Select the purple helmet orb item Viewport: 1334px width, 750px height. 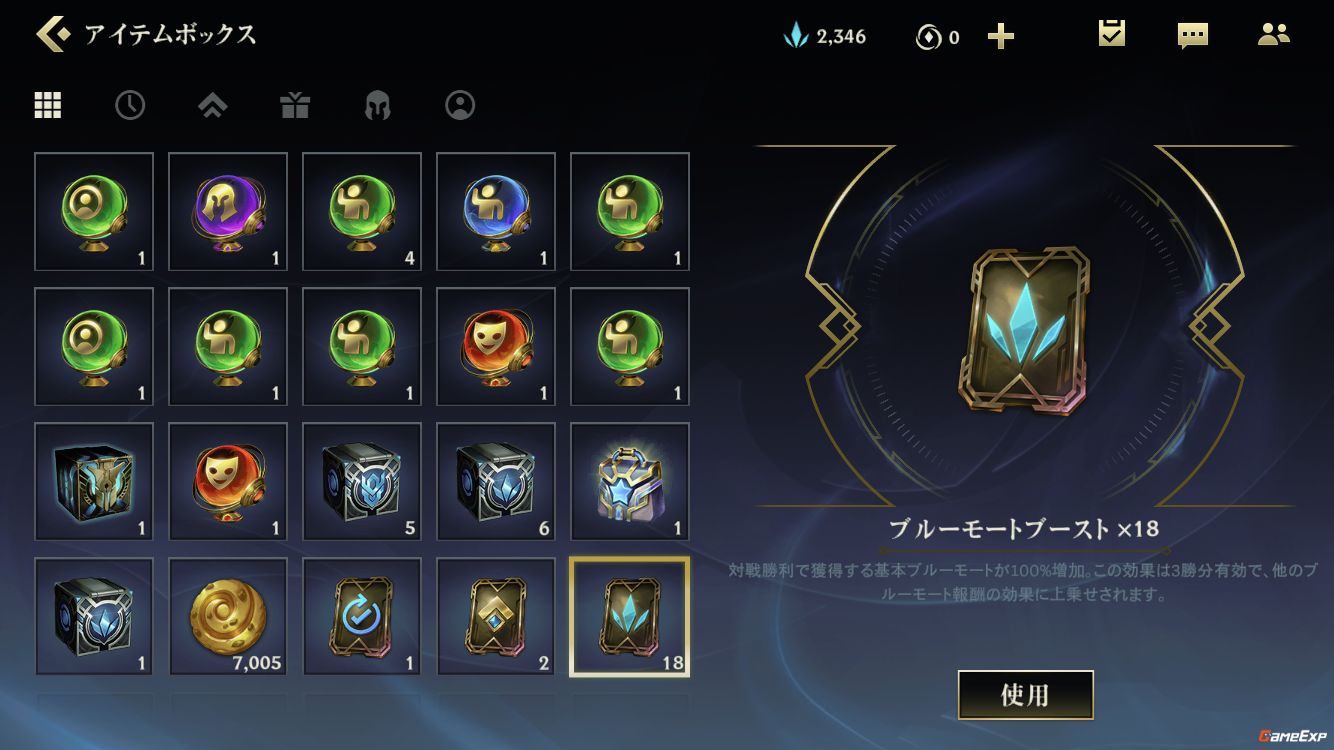tap(228, 212)
